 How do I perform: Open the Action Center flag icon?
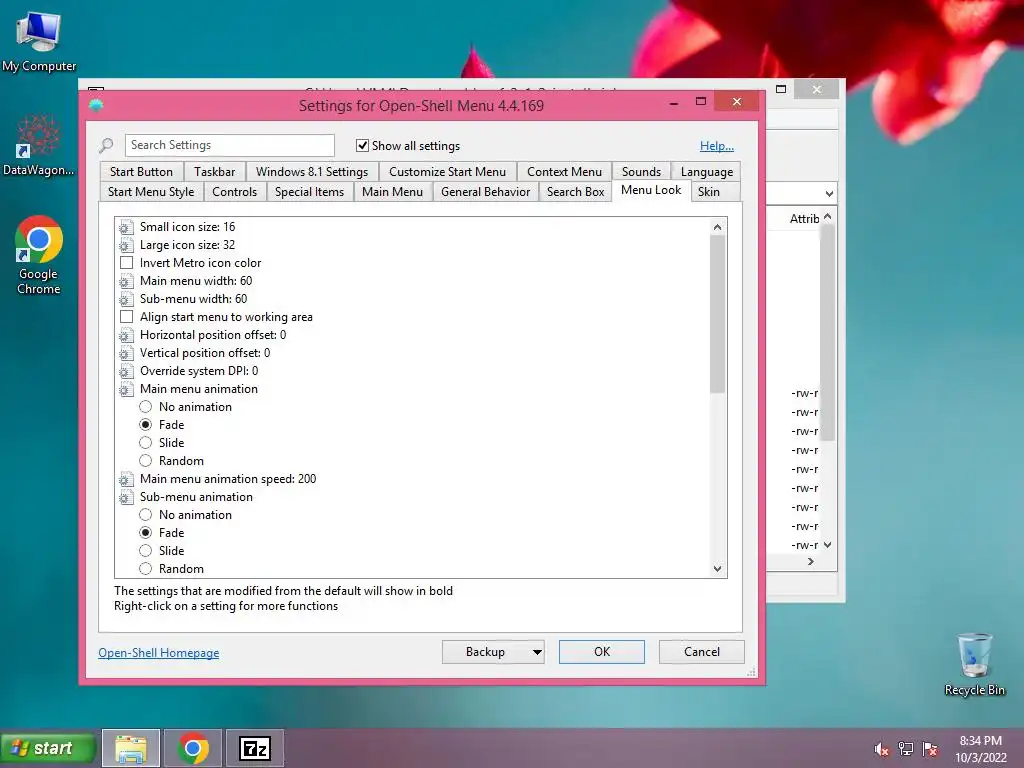pos(930,749)
